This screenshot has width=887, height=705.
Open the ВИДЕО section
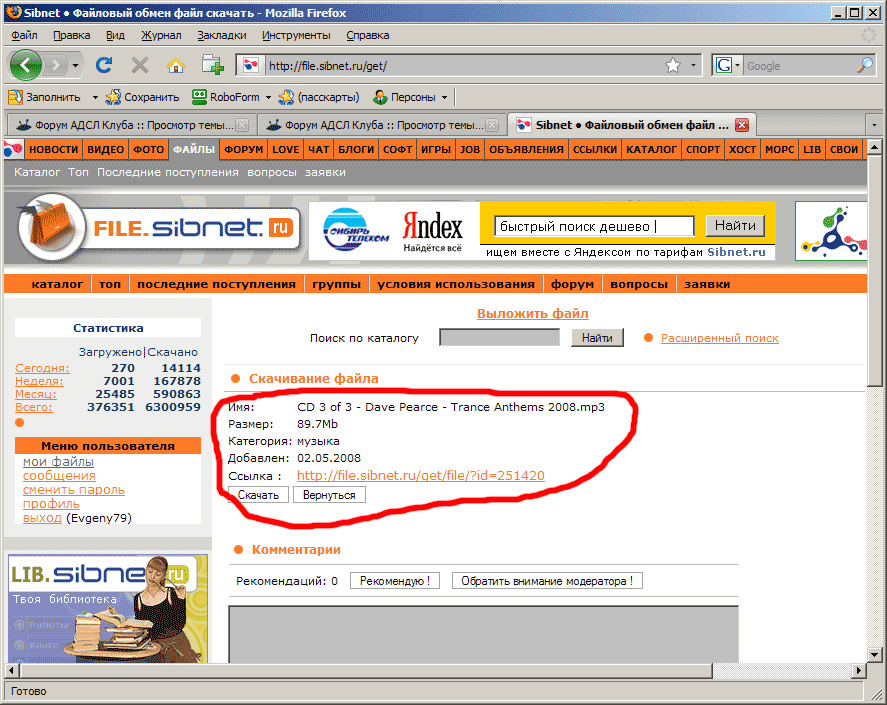point(106,149)
